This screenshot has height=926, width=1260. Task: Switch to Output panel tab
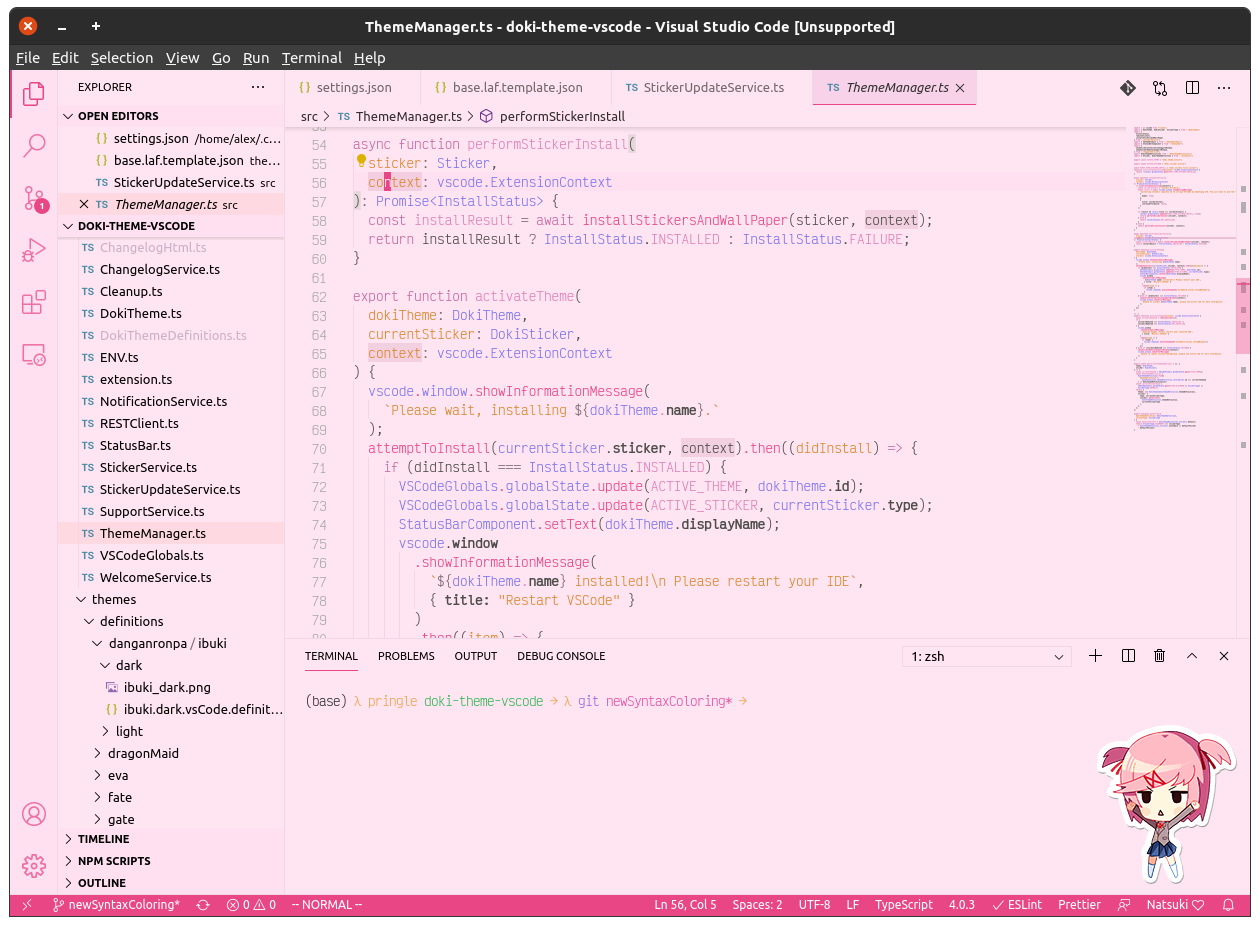[x=476, y=656]
